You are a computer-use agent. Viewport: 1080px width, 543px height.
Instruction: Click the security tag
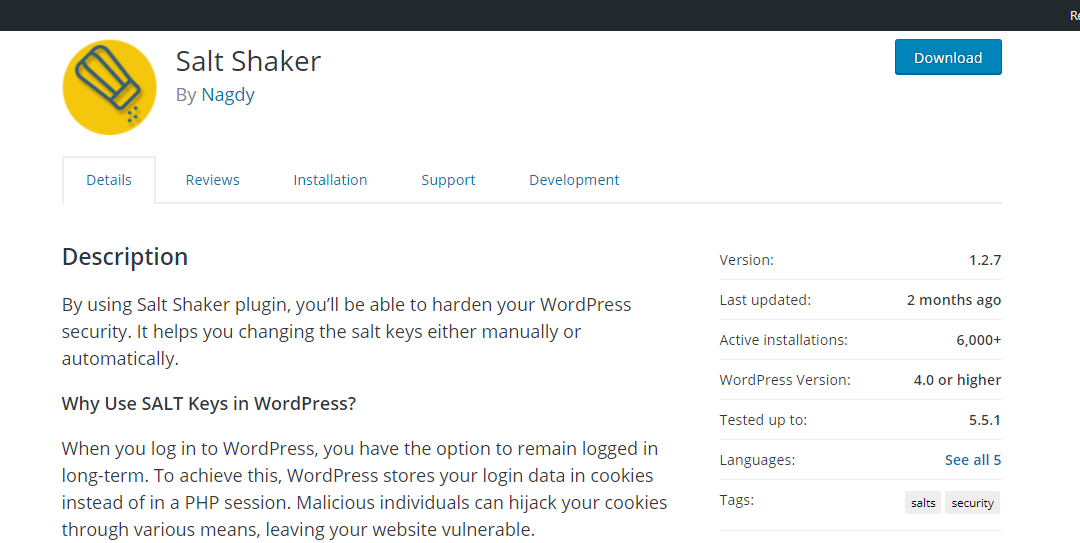coord(972,503)
